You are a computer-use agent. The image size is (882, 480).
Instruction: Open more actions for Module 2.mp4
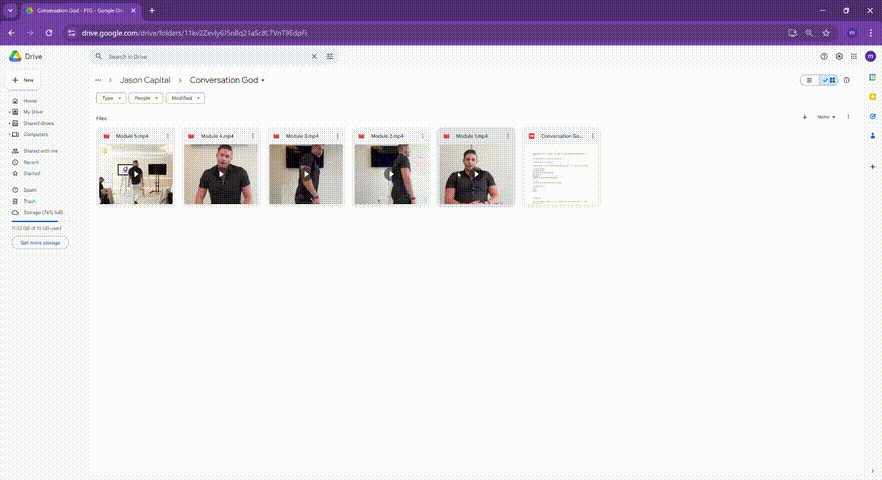(x=422, y=136)
